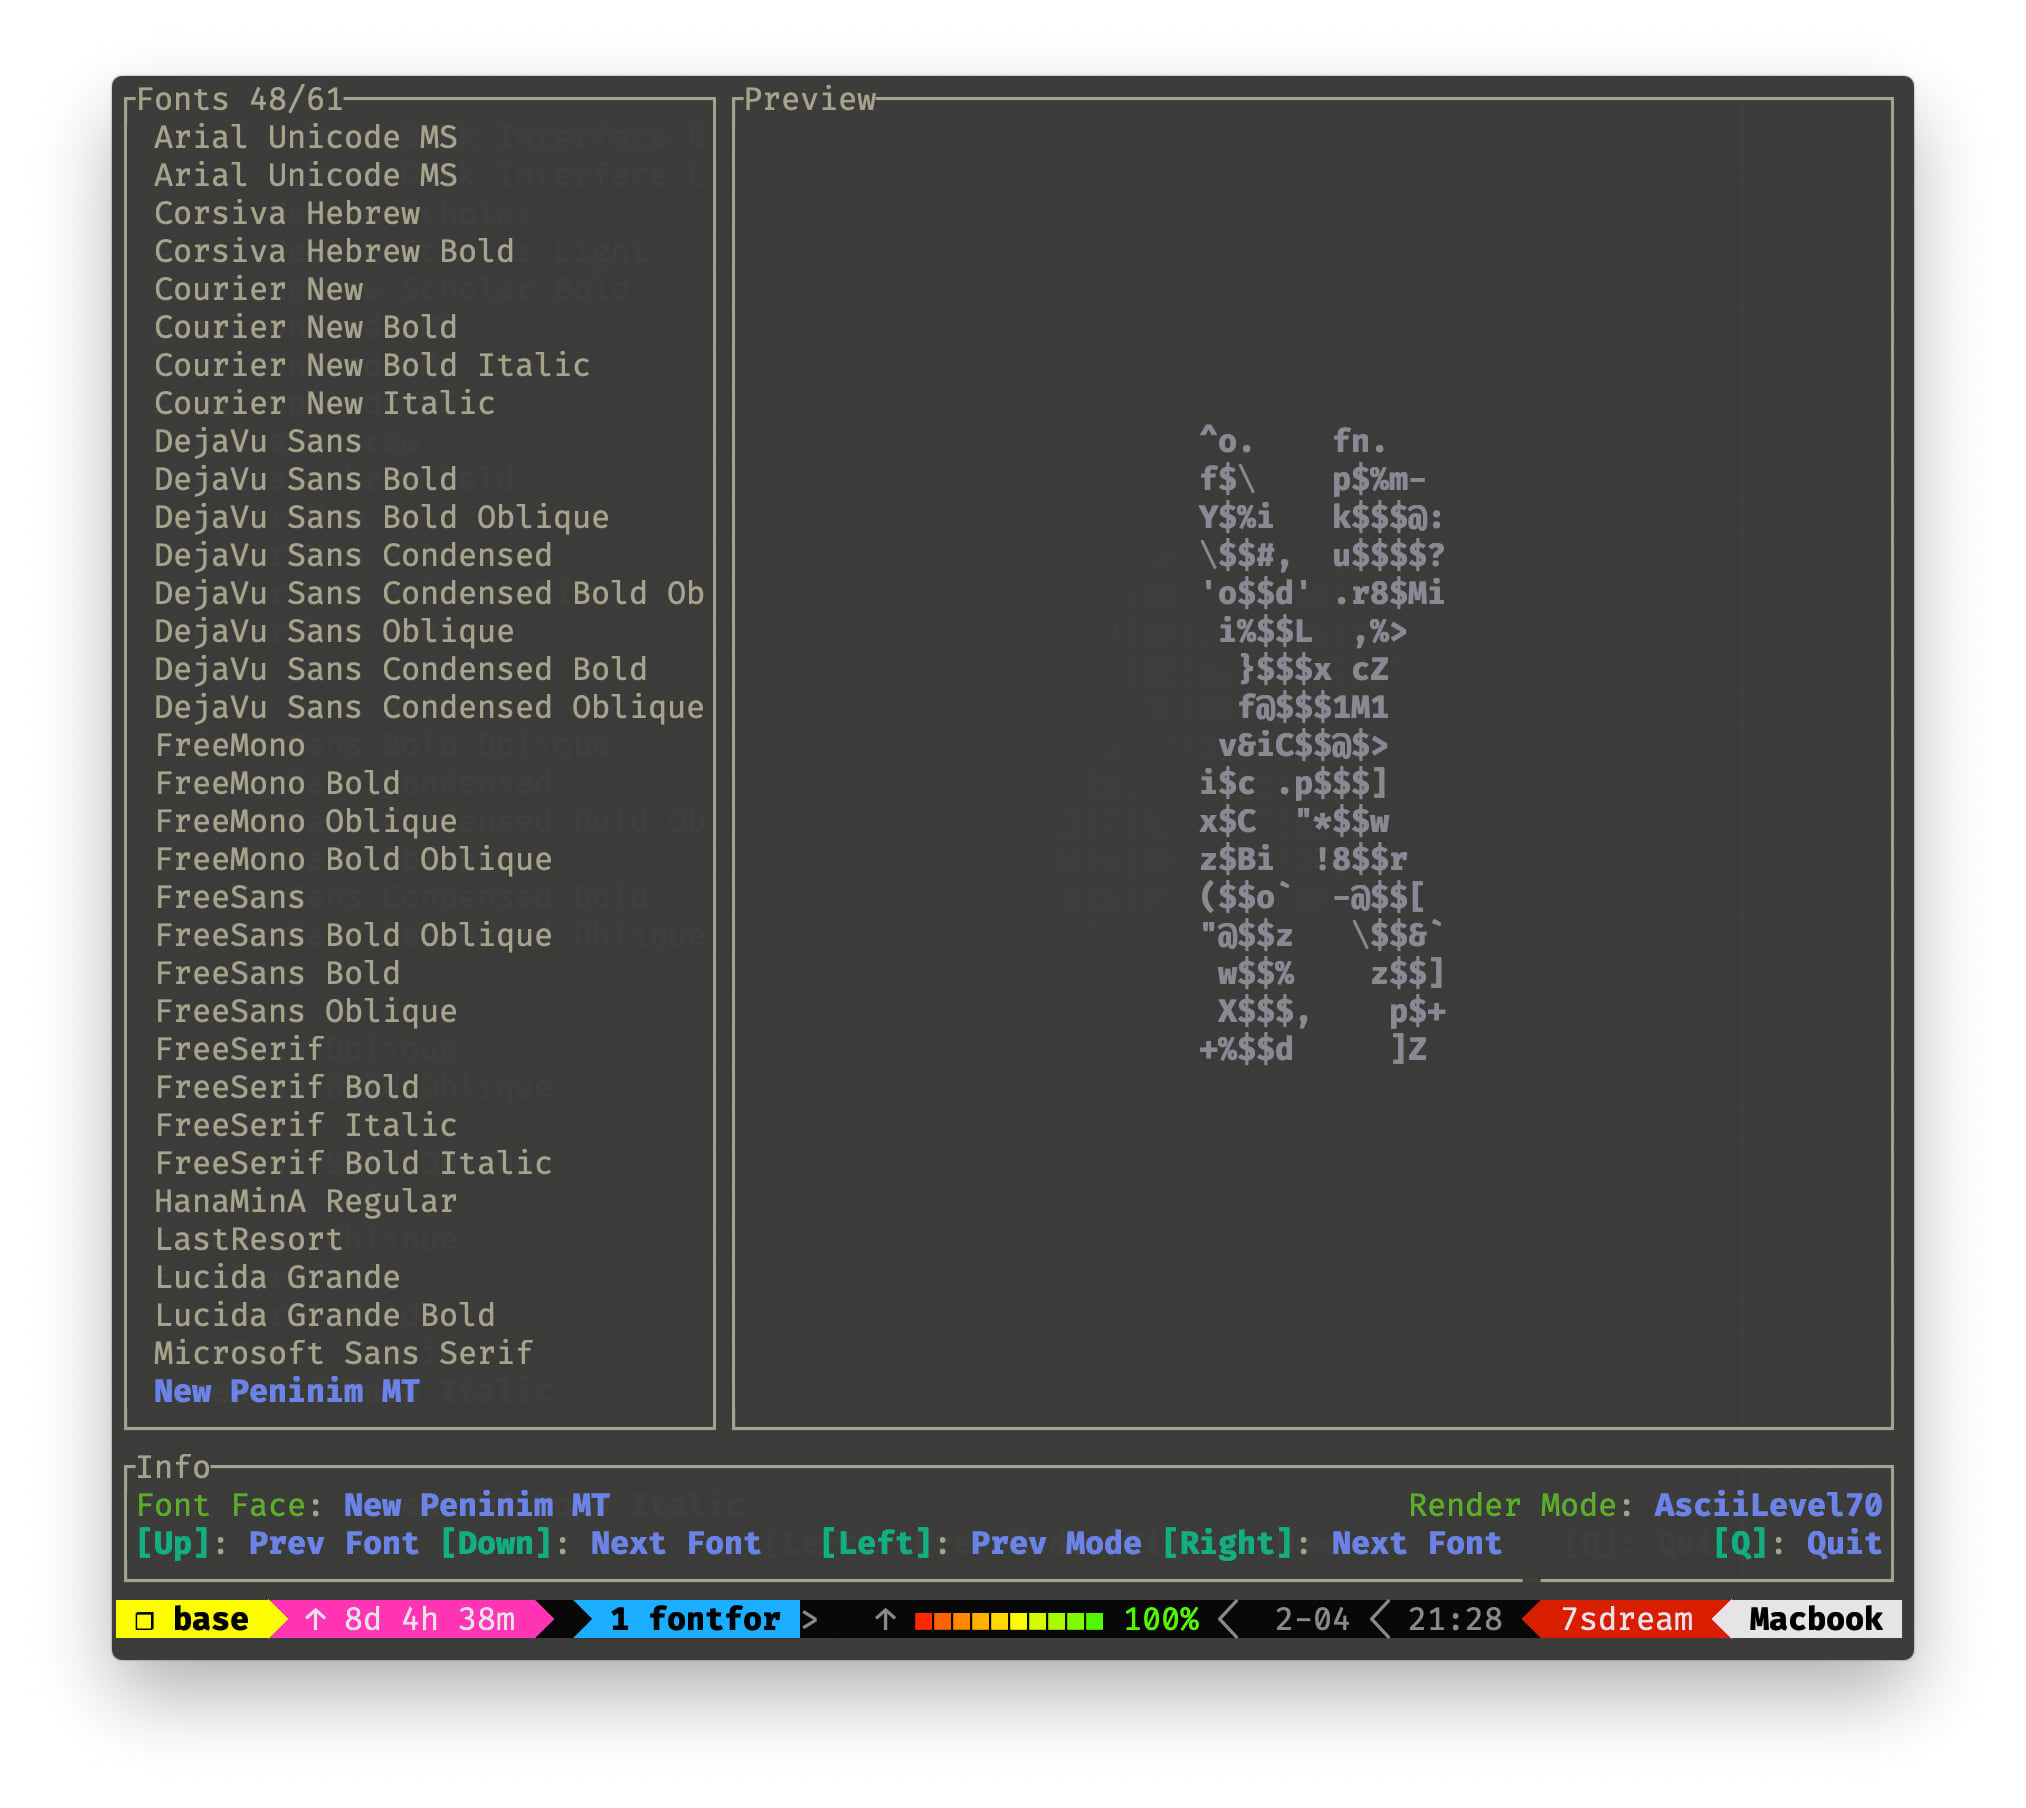Viewport: 2026px width, 1808px height.
Task: Select 'DejaVu Sans Condensed Oblique' font
Action: pyautogui.click(x=429, y=707)
